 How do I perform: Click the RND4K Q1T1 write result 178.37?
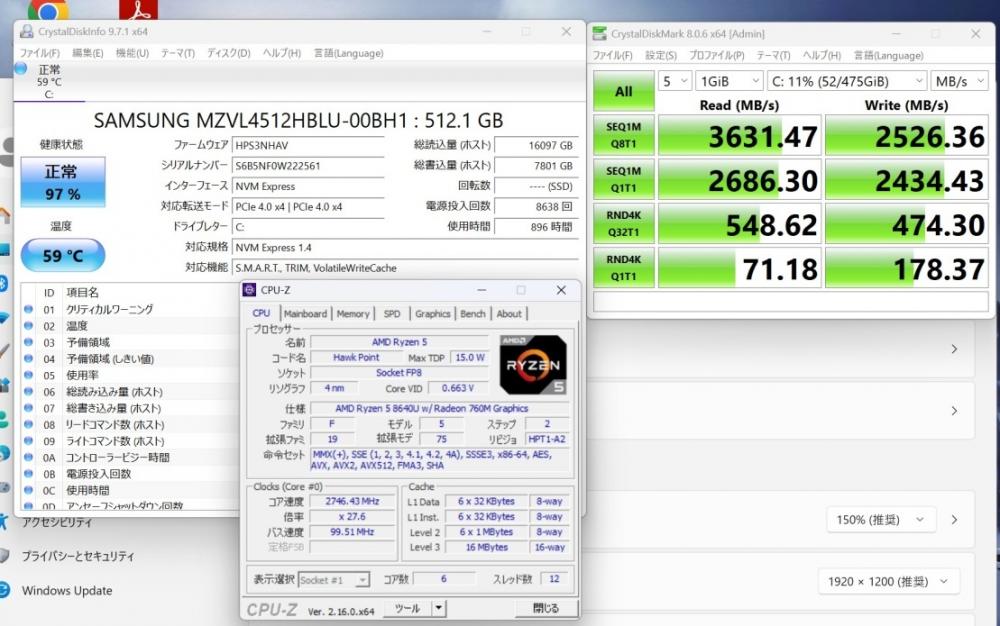[906, 268]
